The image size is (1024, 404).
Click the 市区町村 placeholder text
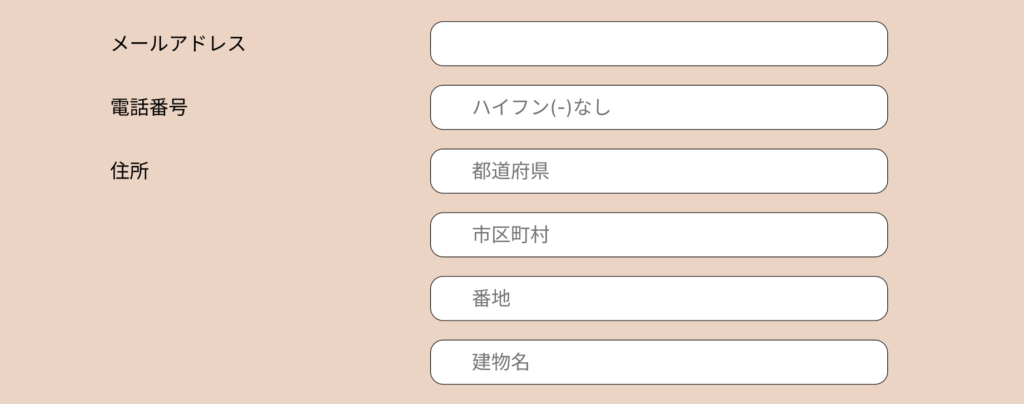tap(510, 235)
